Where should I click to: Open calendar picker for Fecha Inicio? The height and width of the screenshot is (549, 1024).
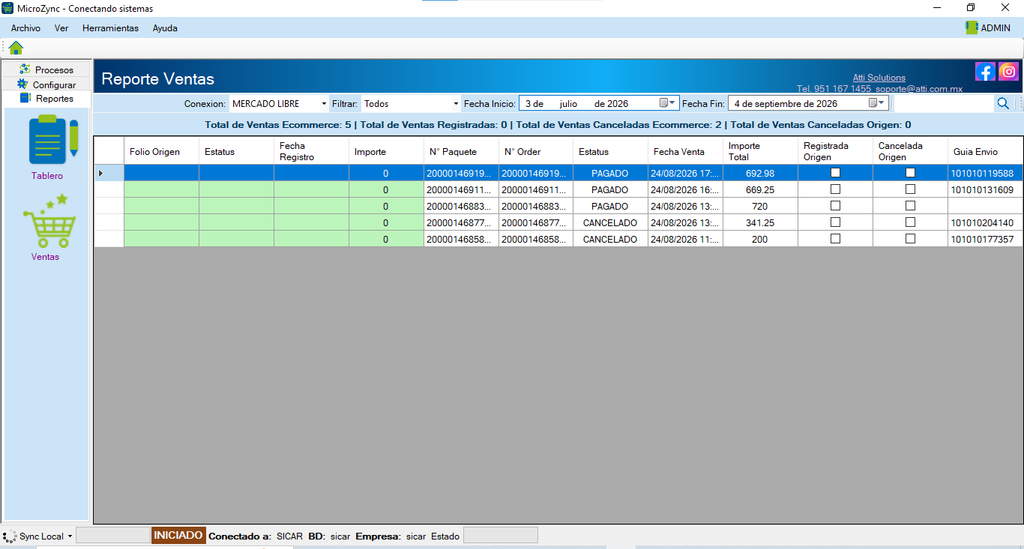(x=667, y=103)
